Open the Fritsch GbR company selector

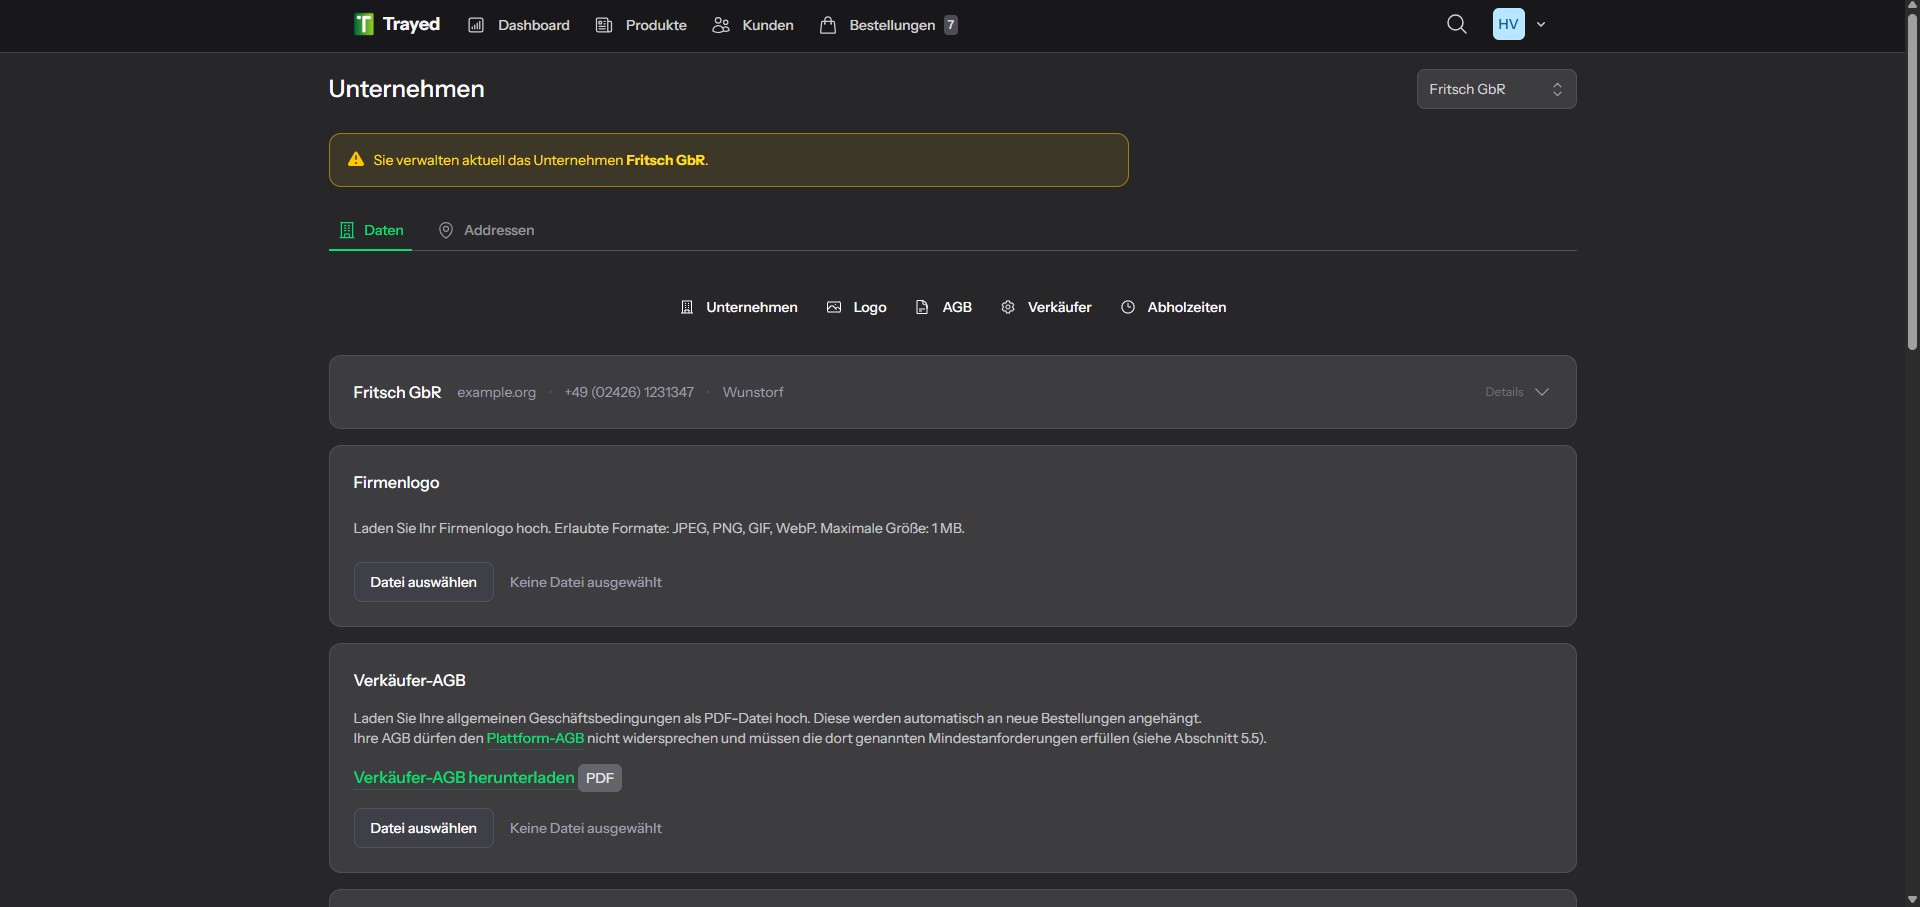[x=1497, y=89]
